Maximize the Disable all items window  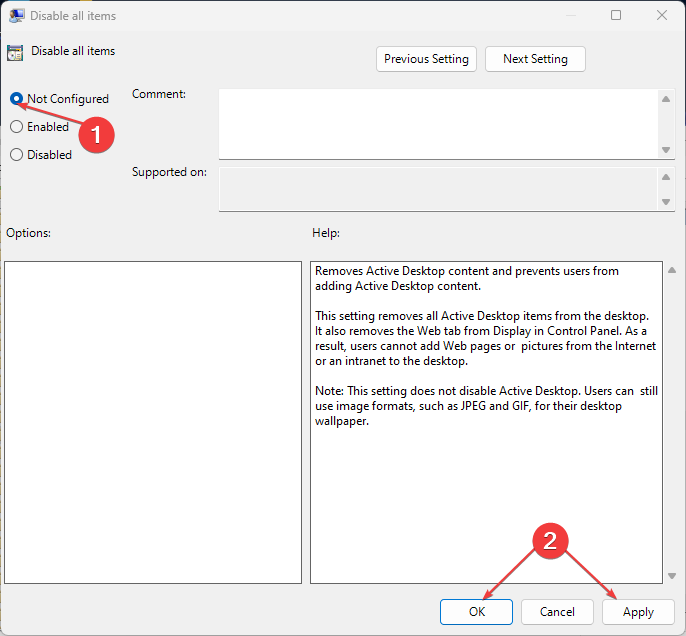tap(616, 15)
